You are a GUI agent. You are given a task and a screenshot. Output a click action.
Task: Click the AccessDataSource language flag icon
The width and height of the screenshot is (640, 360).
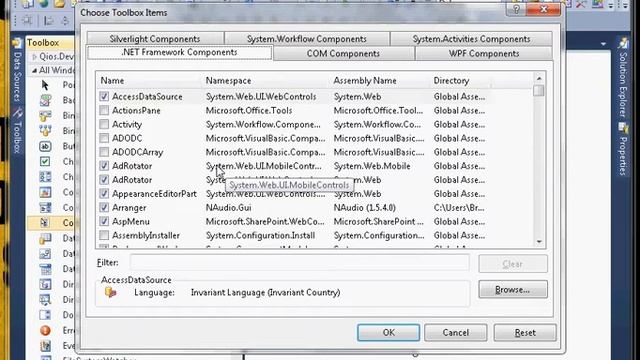(x=111, y=292)
